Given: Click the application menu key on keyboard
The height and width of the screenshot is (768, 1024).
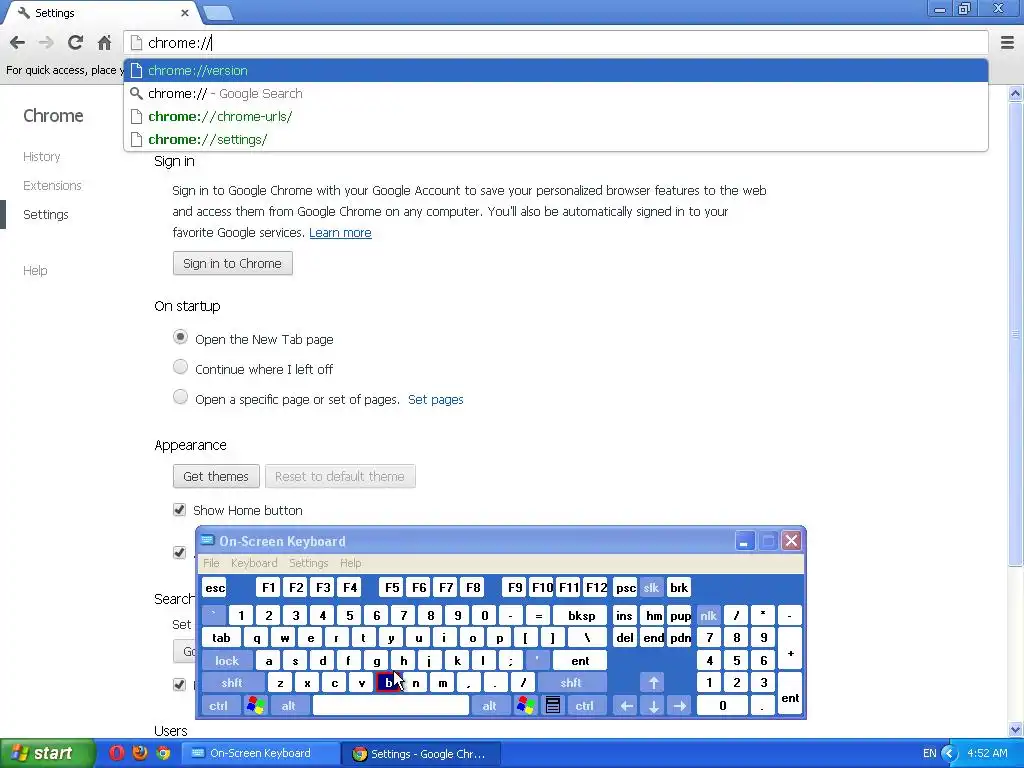Looking at the screenshot, I should click(x=553, y=705).
